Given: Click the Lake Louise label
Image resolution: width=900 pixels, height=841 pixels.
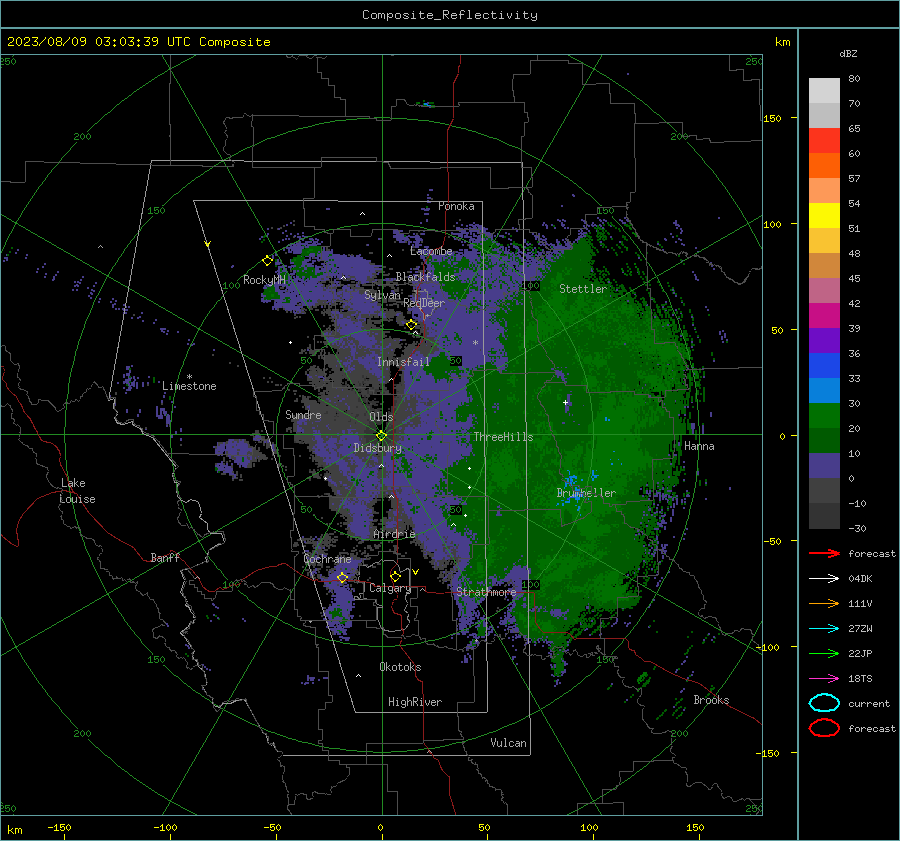Looking at the screenshot, I should tap(77, 491).
